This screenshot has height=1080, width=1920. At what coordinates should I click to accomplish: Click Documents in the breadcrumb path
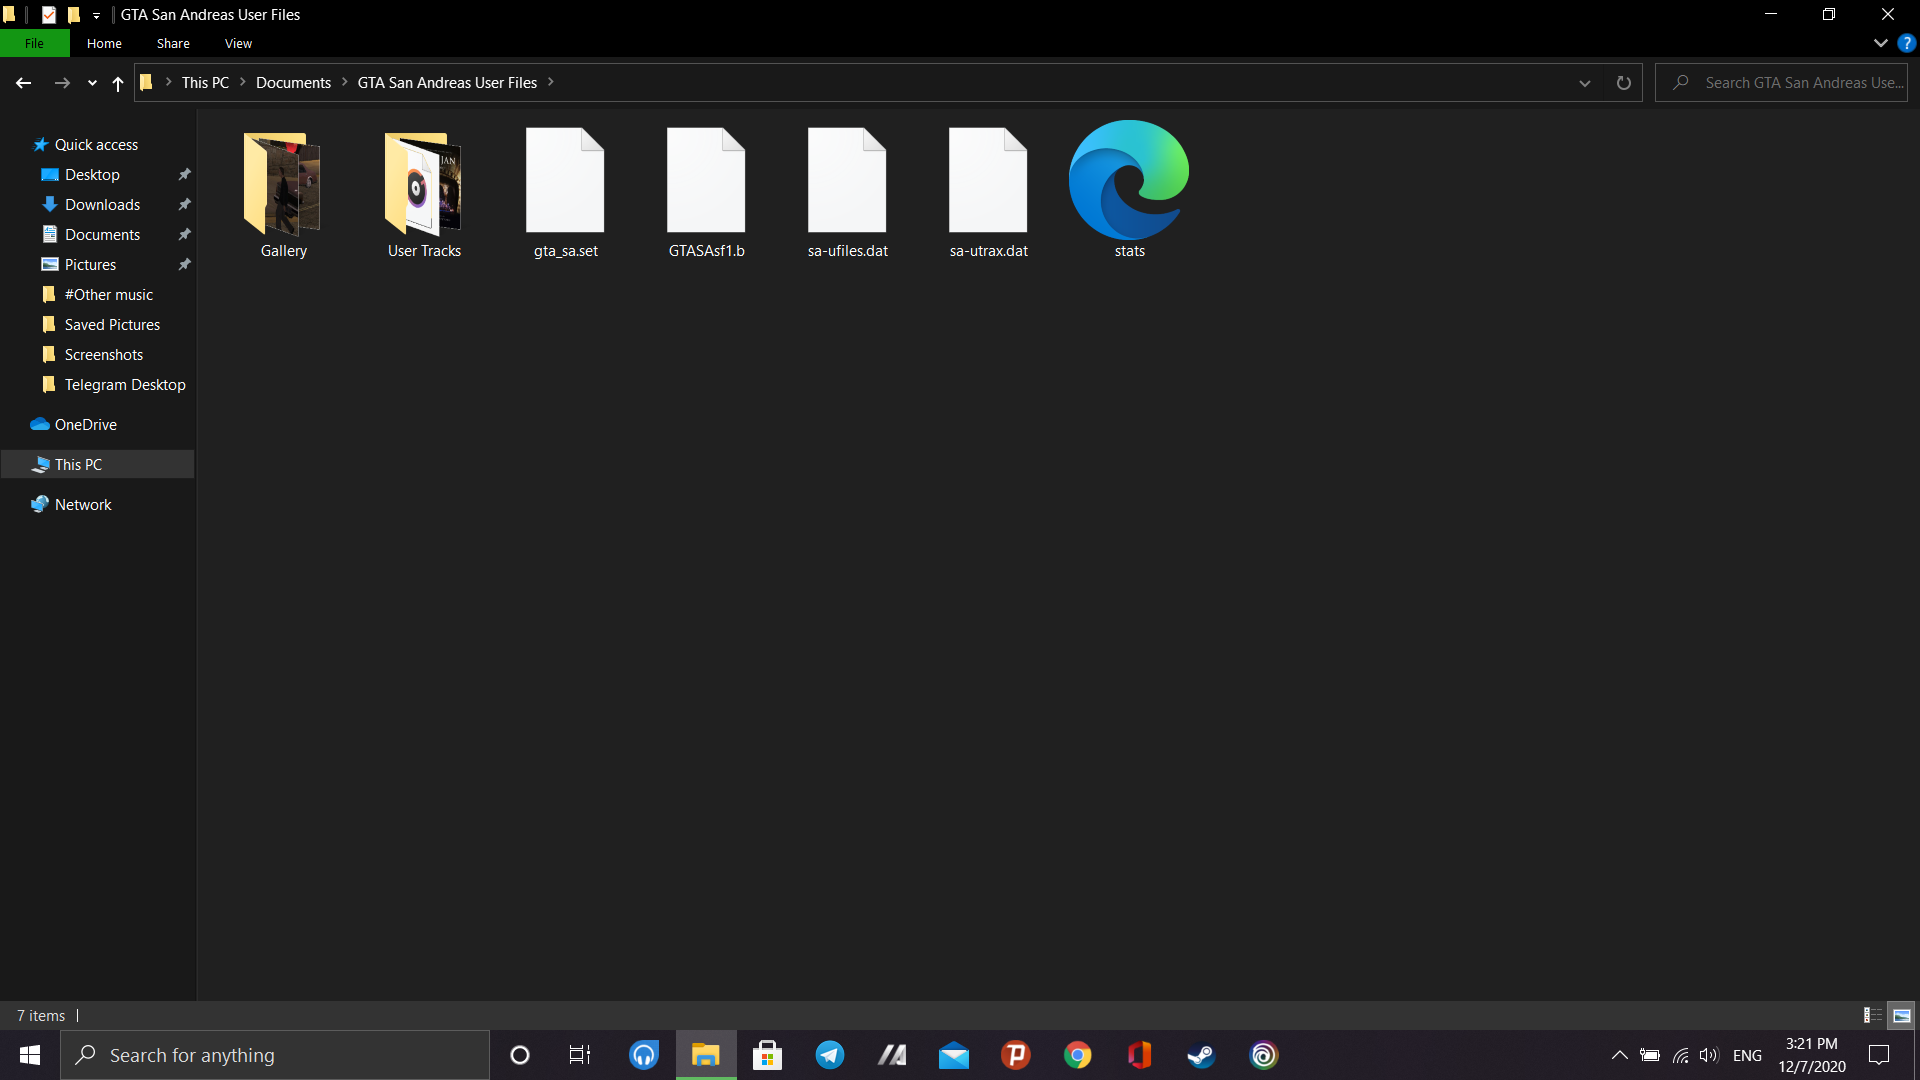[x=293, y=83]
